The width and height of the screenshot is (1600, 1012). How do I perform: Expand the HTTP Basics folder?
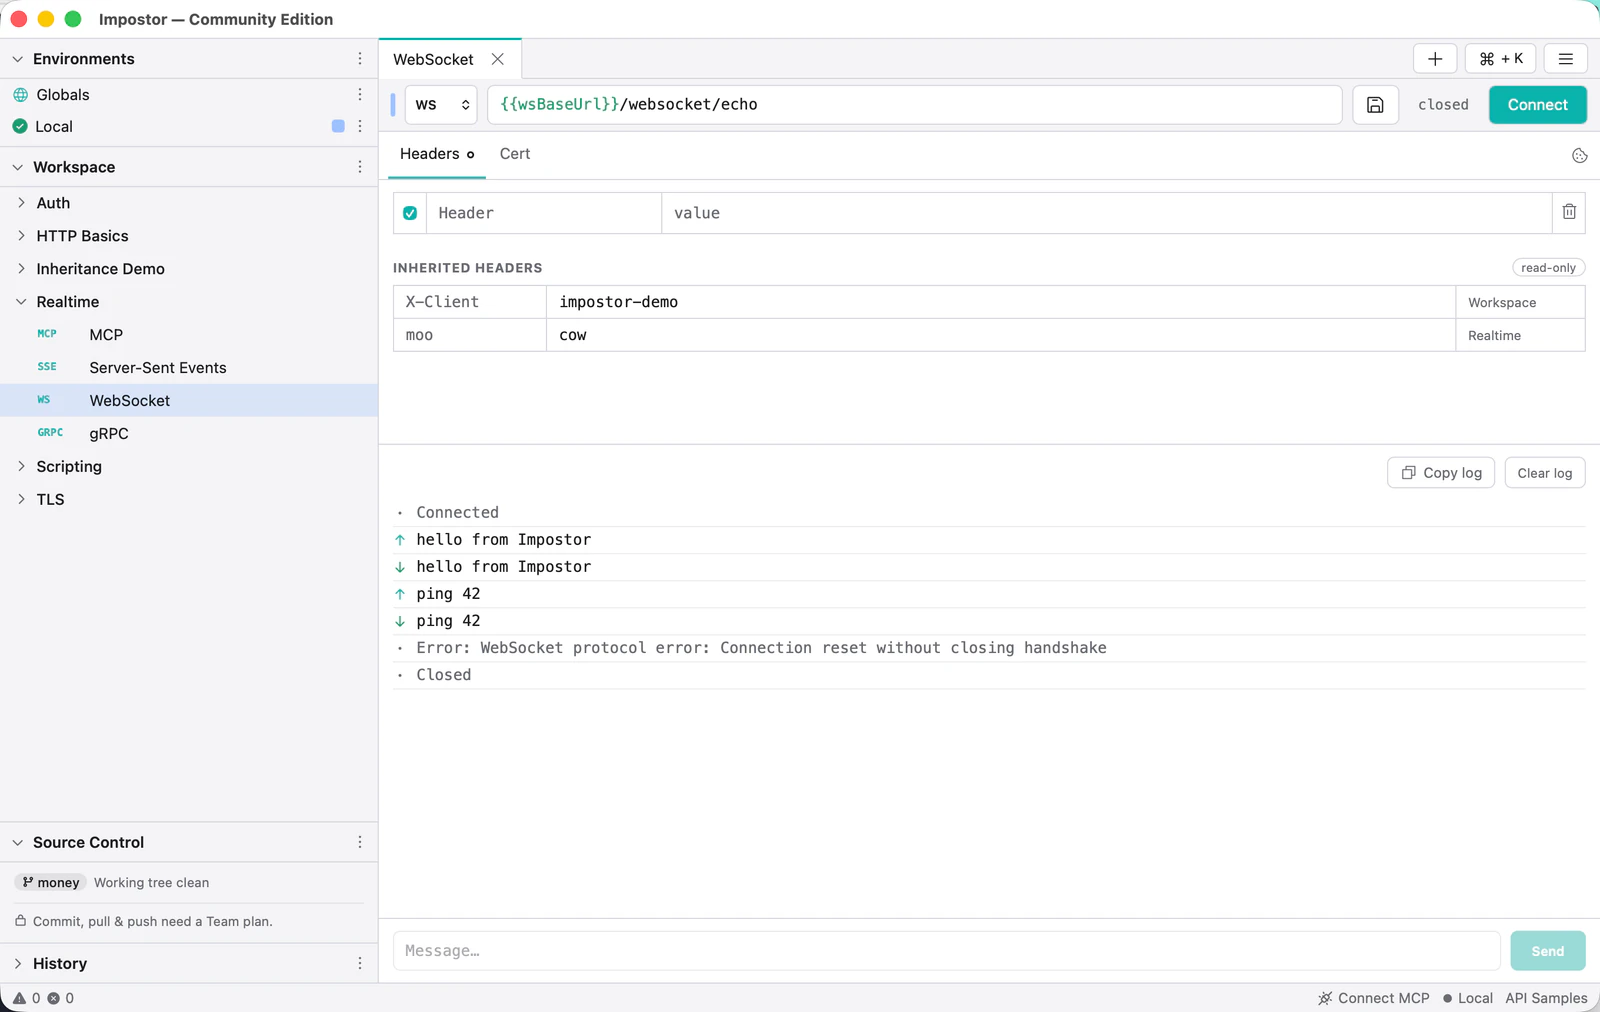pyautogui.click(x=21, y=235)
